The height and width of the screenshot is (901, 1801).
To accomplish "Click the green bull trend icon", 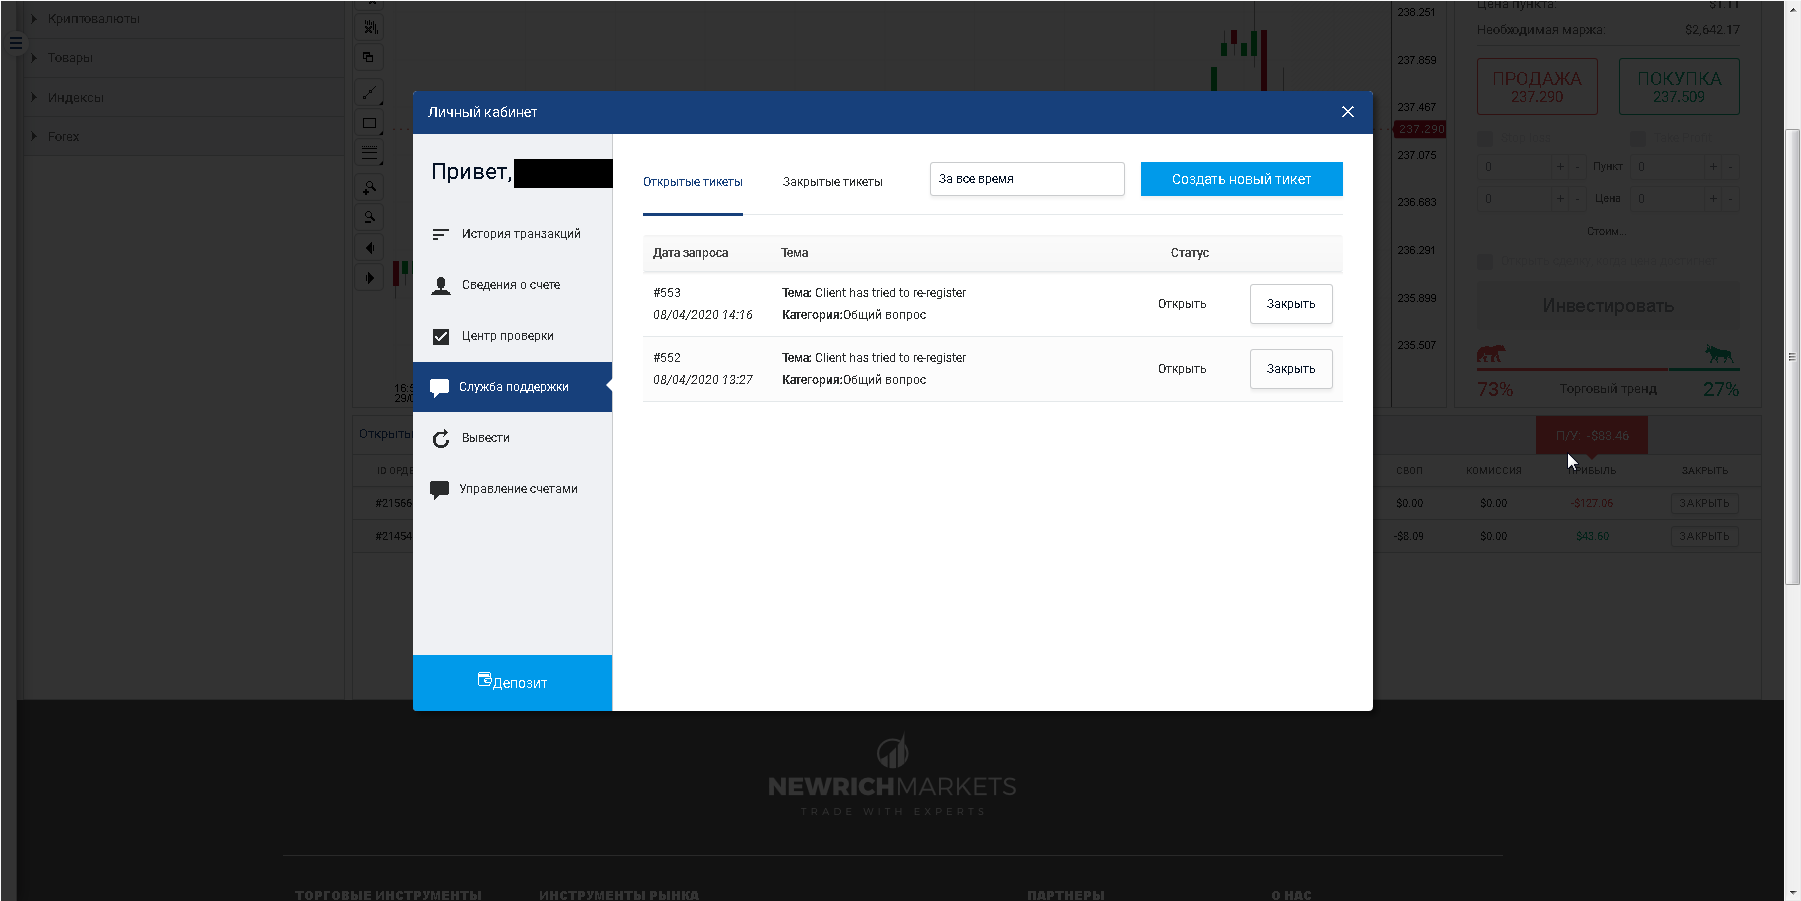I will point(1720,354).
